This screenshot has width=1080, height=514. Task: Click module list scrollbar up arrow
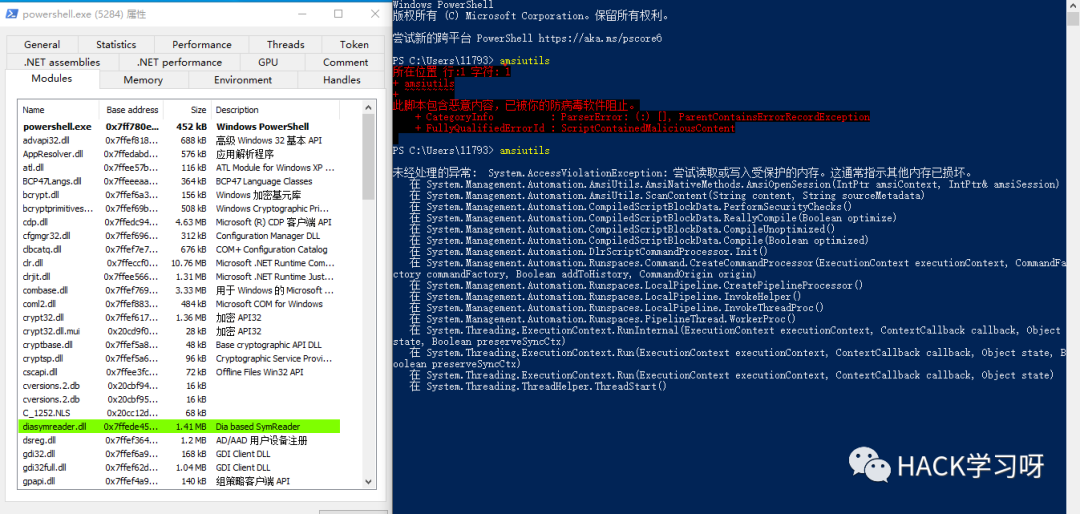tap(368, 107)
